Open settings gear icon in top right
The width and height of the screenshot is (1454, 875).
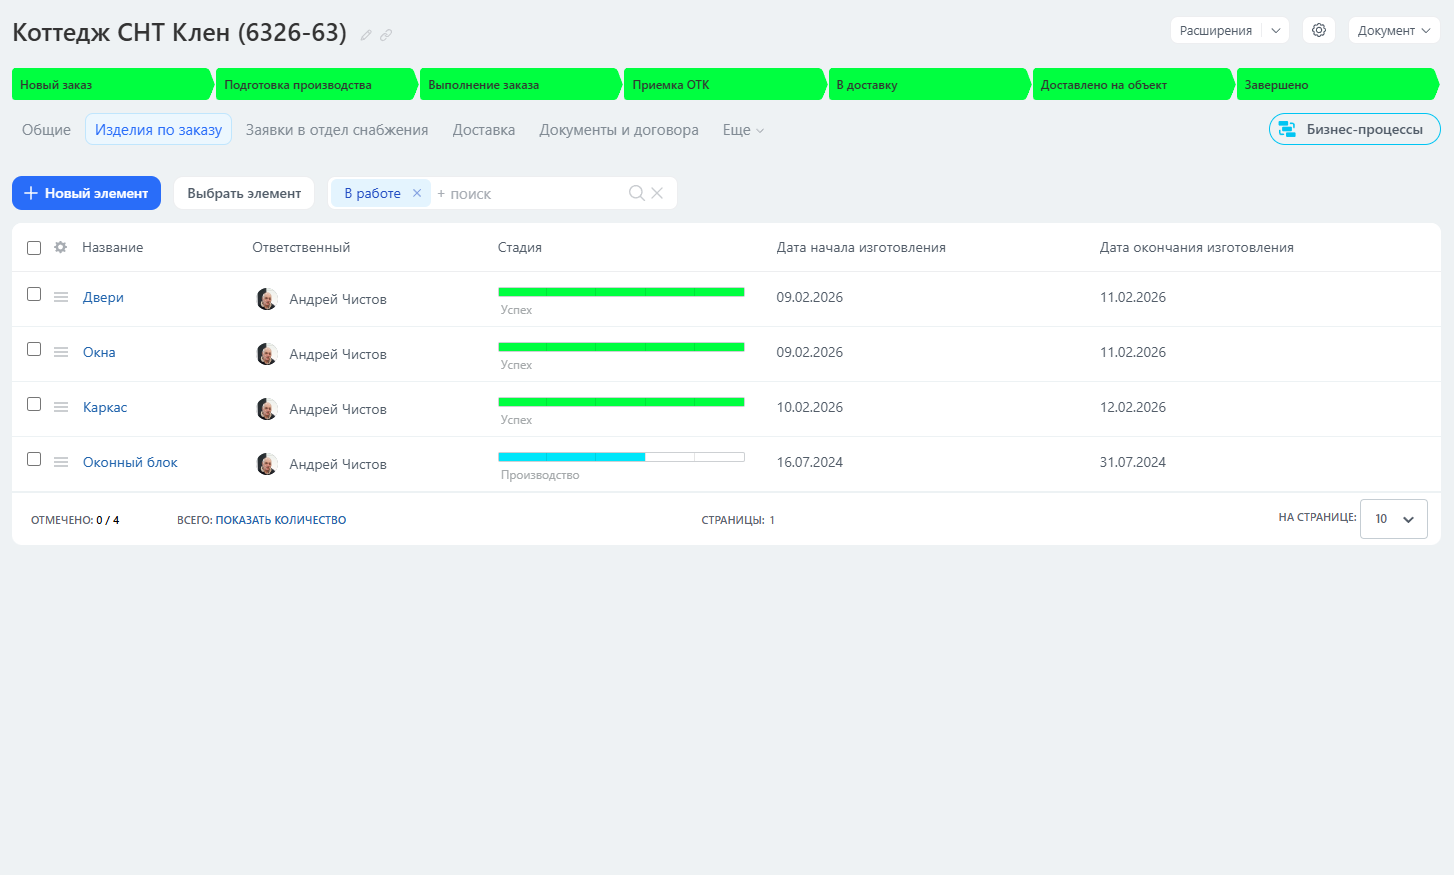[1318, 30]
